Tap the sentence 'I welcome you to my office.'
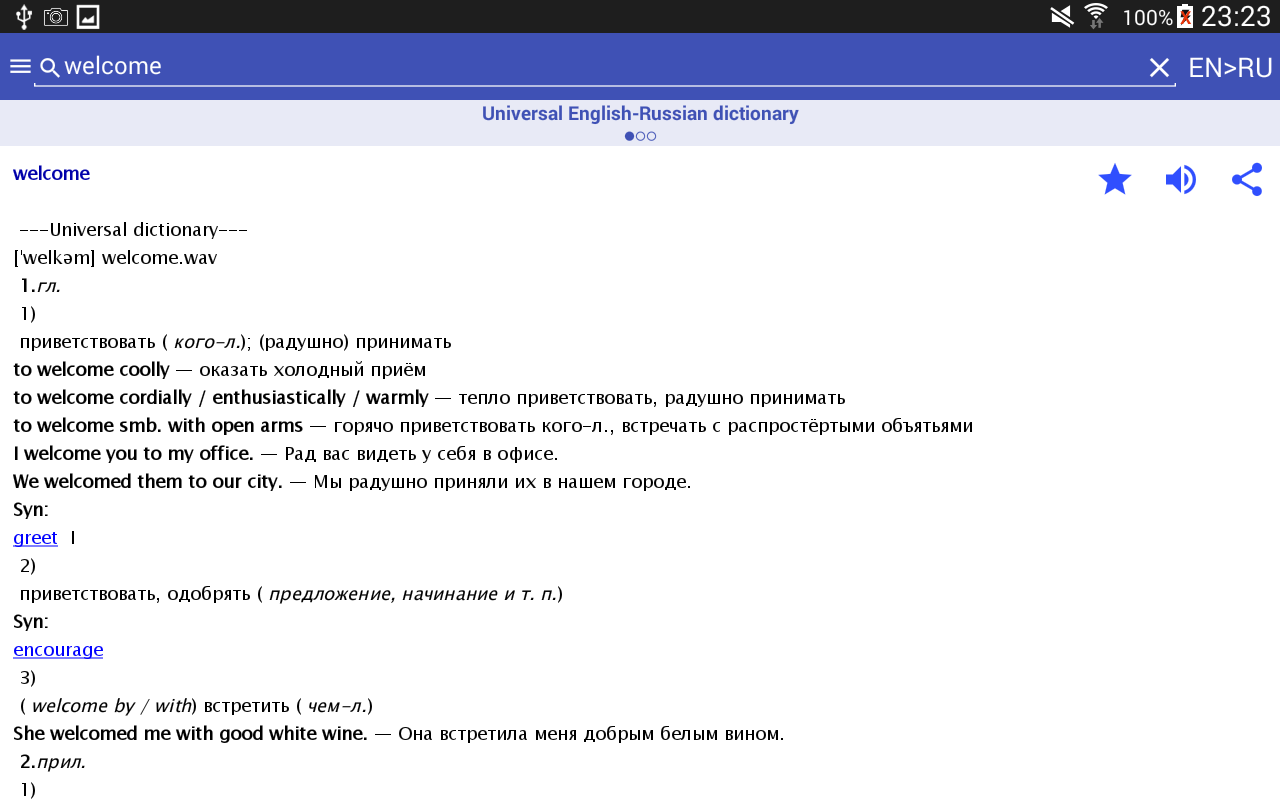The width and height of the screenshot is (1280, 800). [133, 454]
